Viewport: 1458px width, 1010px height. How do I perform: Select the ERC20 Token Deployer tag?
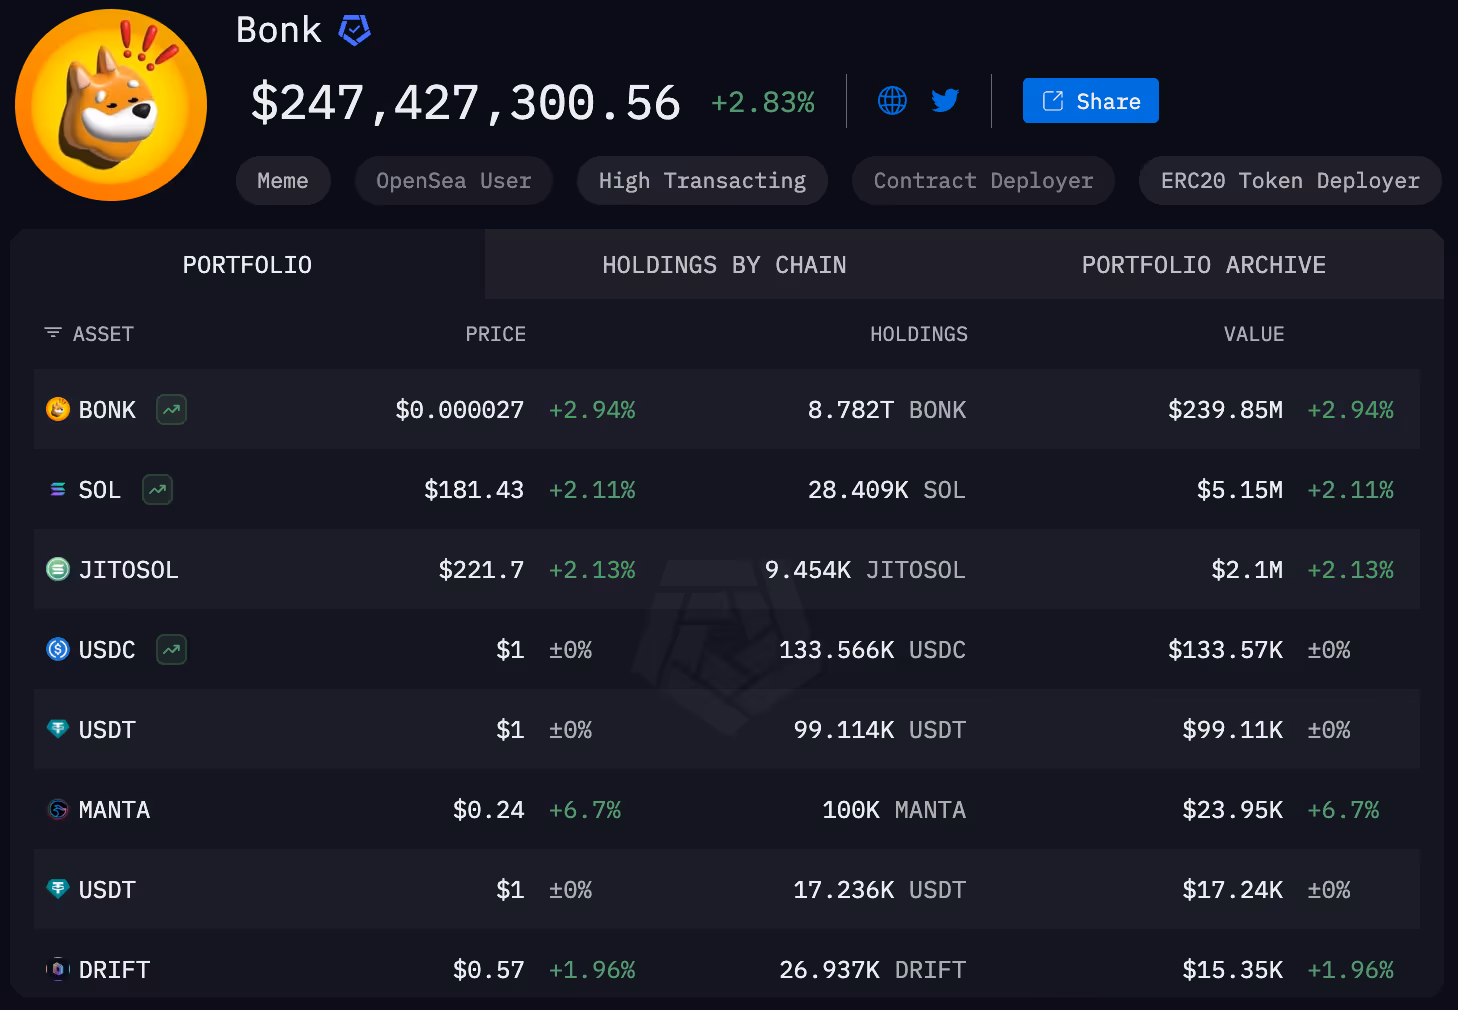click(x=1290, y=181)
